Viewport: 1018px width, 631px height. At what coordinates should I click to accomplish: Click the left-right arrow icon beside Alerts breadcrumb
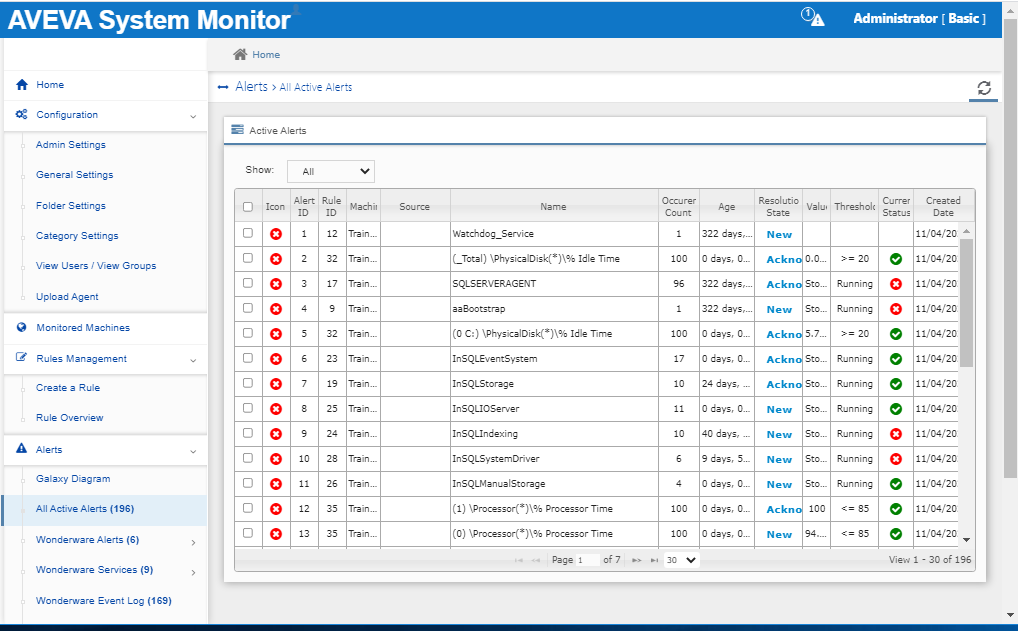[x=223, y=87]
